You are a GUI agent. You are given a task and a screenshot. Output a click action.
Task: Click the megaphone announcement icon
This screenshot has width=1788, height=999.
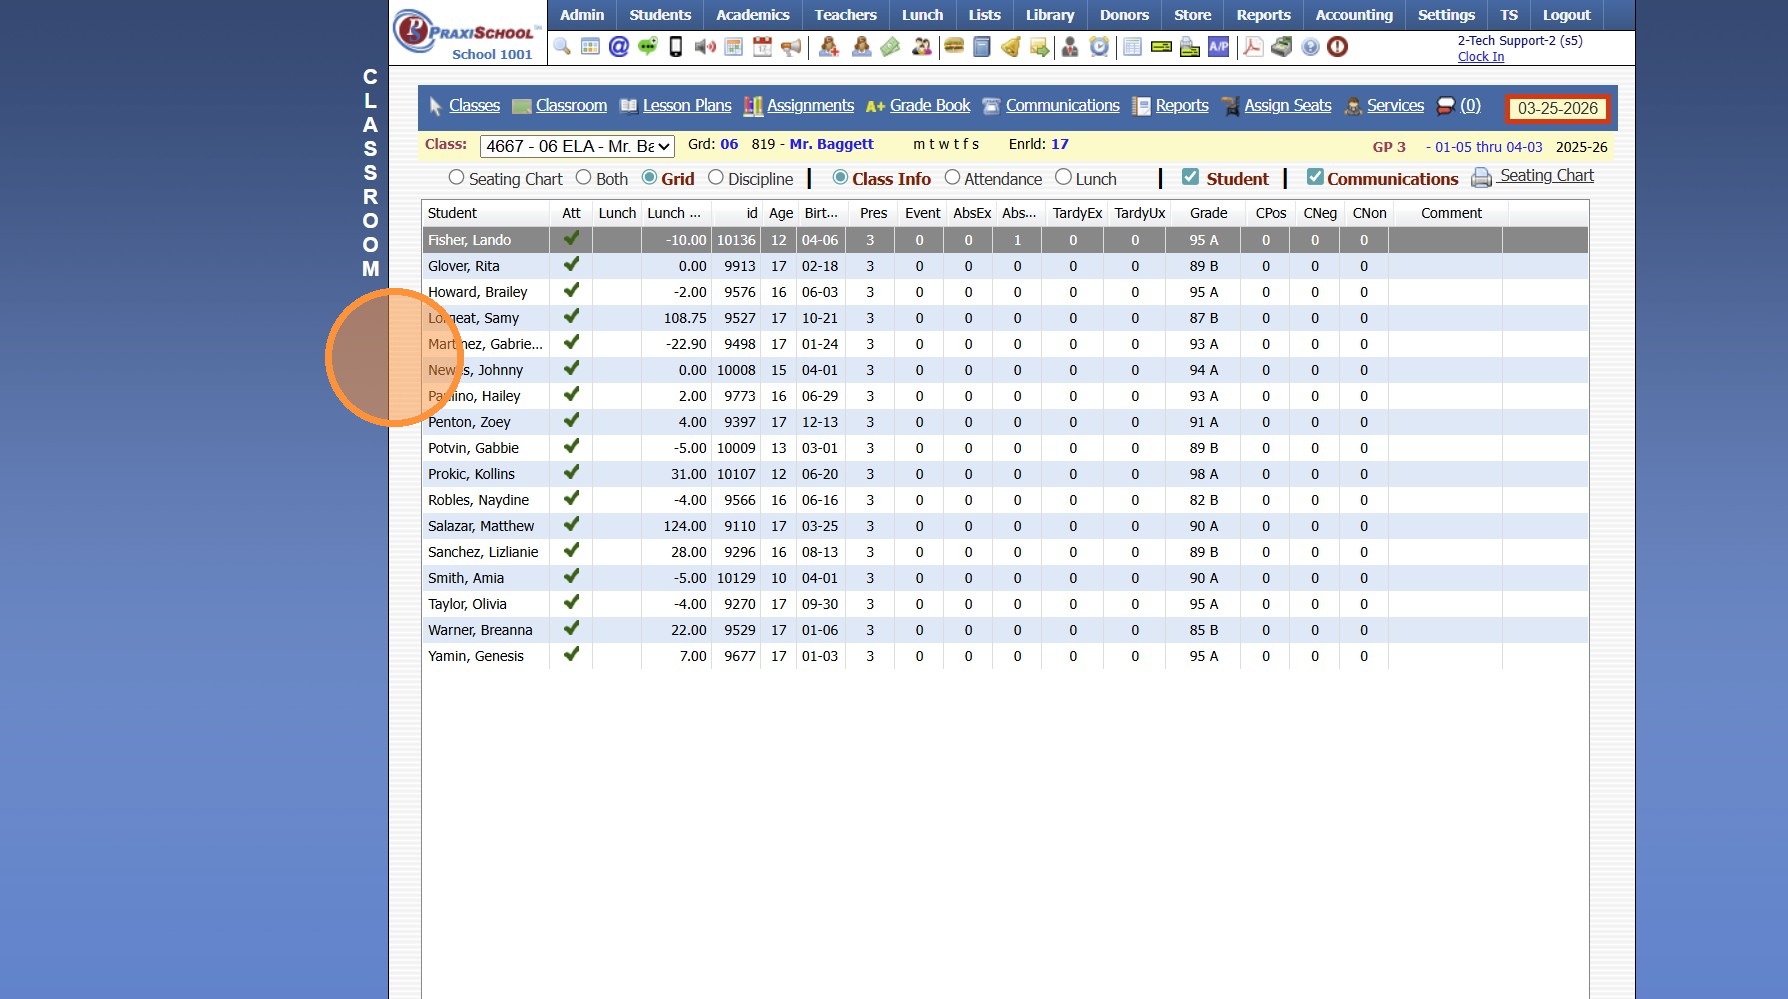791,47
